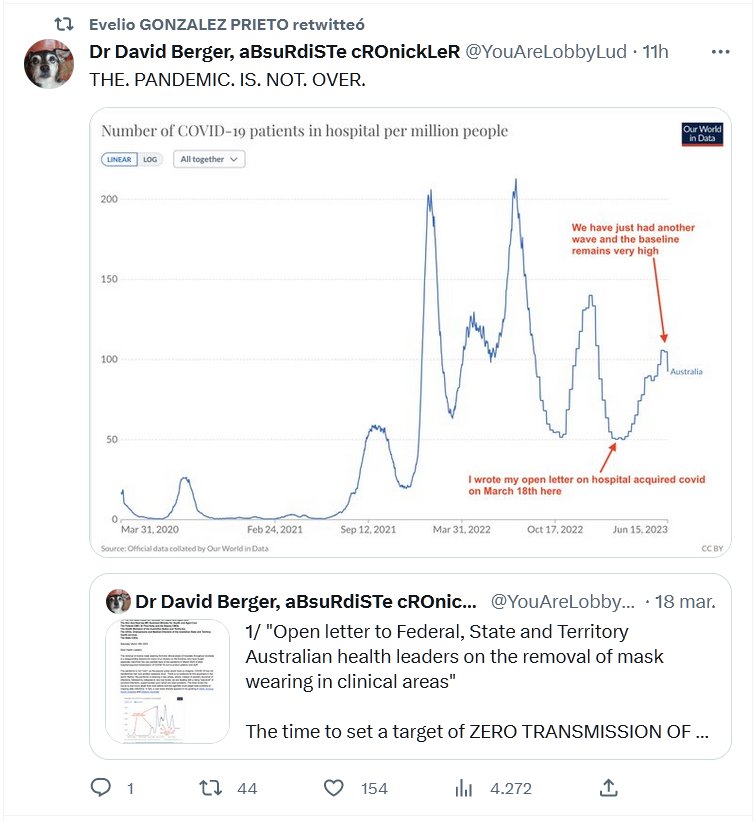The image size is (756, 822).
Task: Switch chart to LINEAR scale
Action: point(119,159)
